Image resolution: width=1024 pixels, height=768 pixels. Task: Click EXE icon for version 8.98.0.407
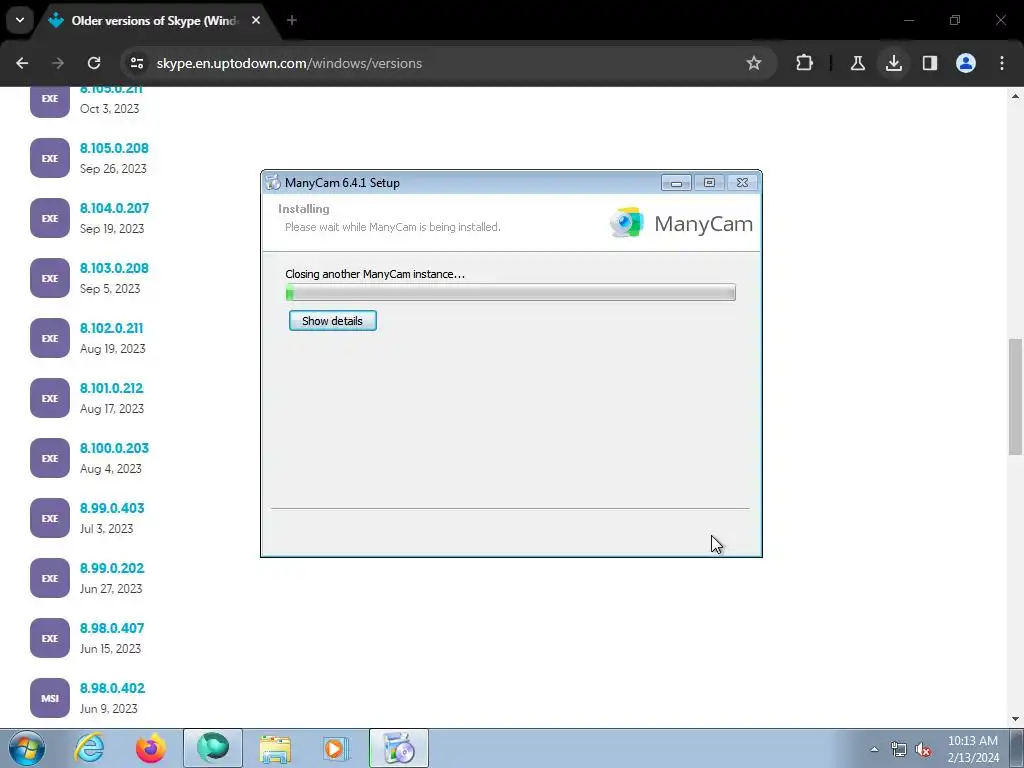coord(50,639)
